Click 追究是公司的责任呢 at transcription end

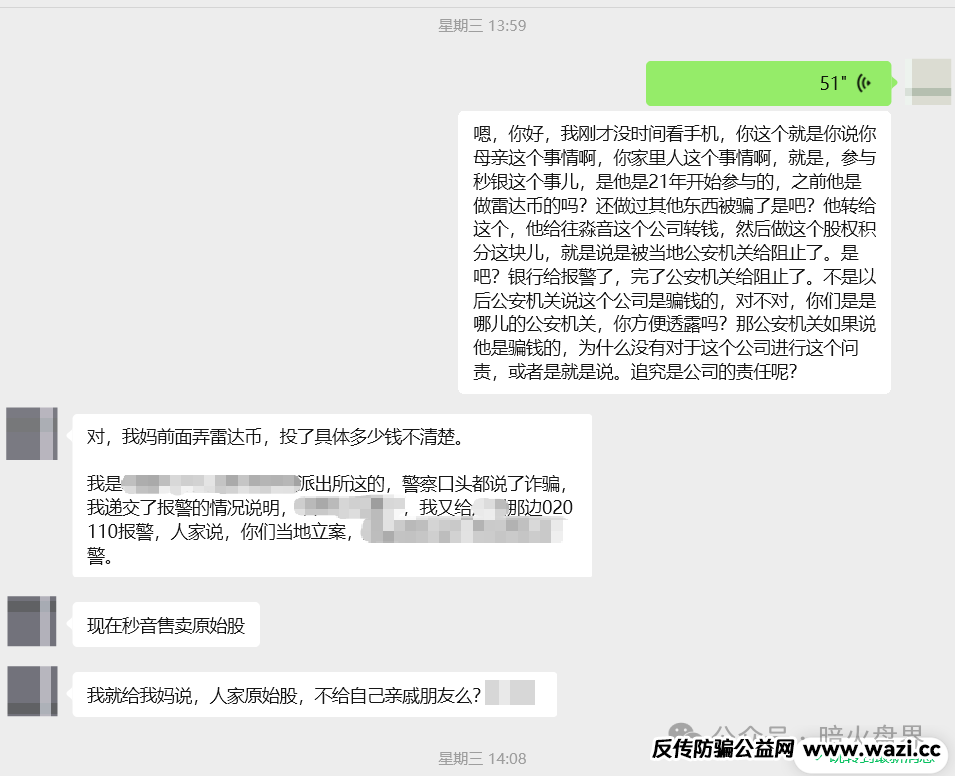(715, 372)
